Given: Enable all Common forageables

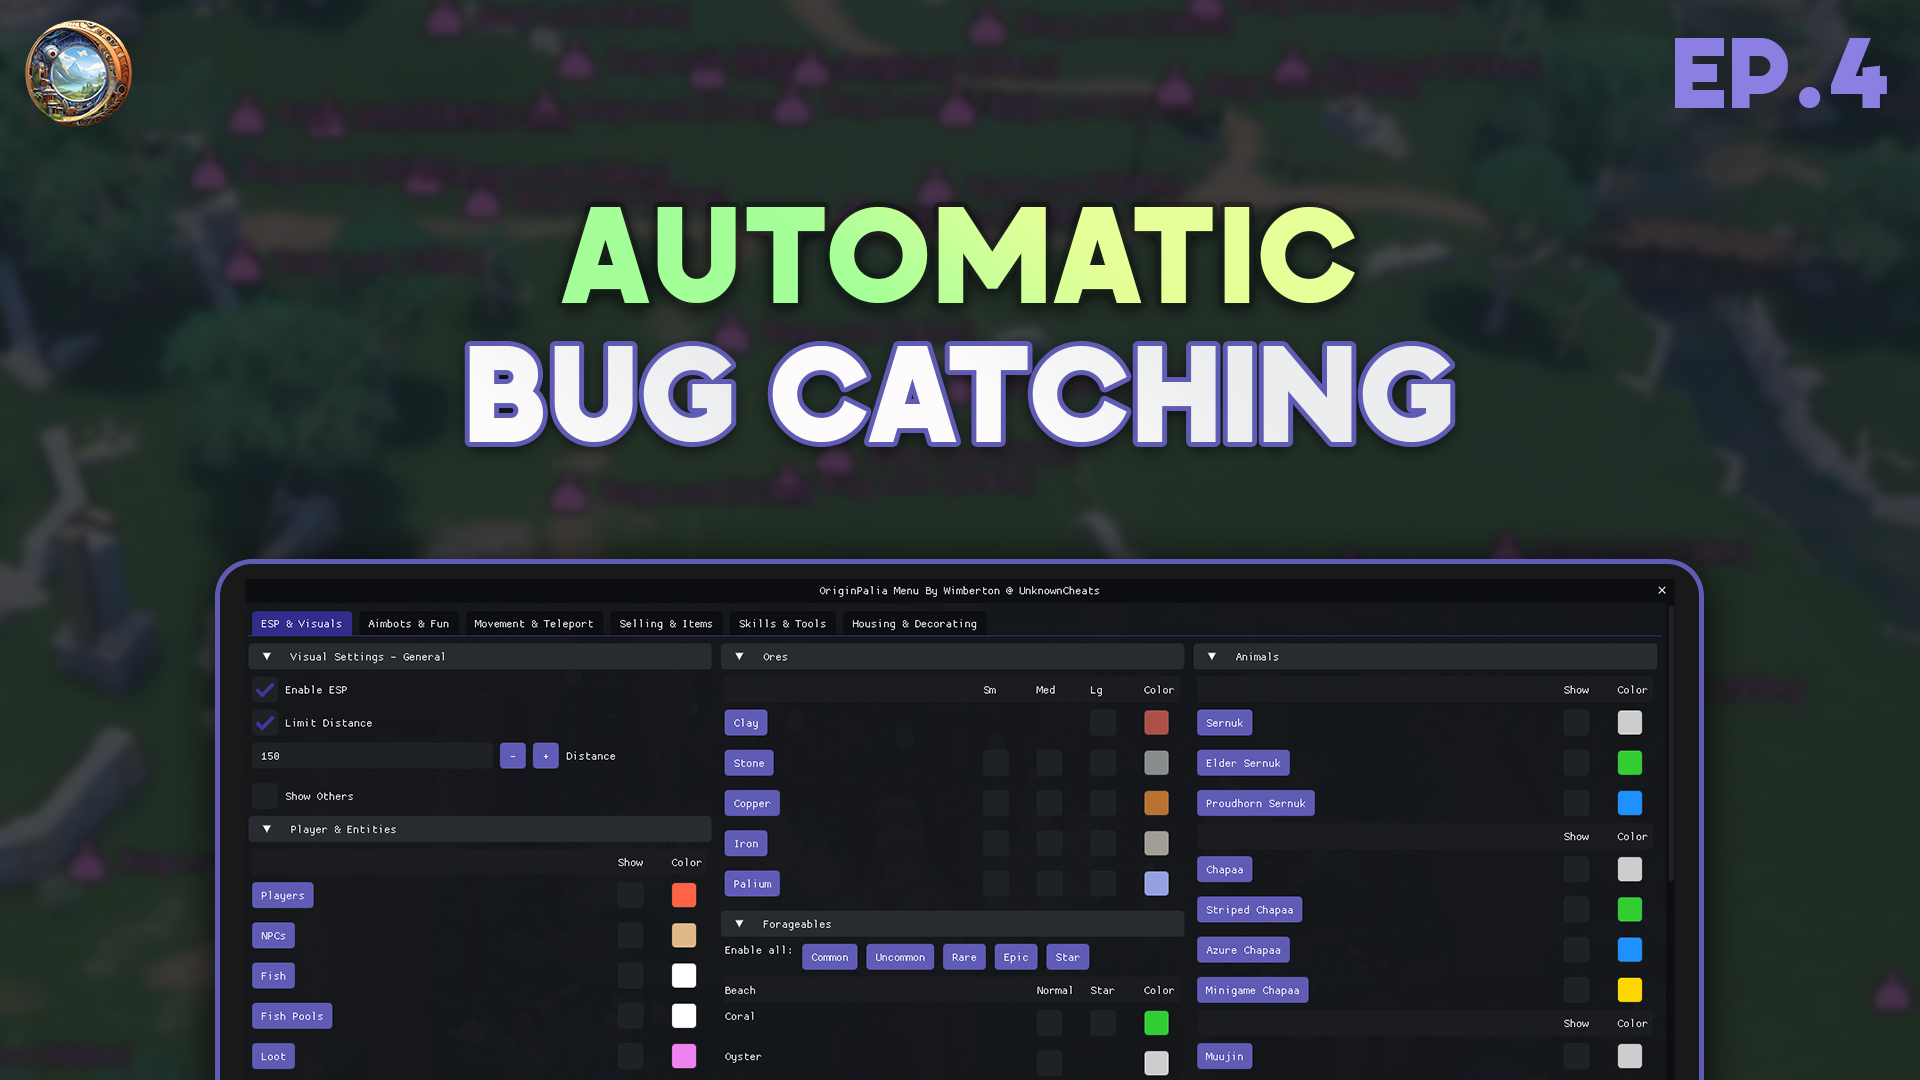Looking at the screenshot, I should pos(828,956).
